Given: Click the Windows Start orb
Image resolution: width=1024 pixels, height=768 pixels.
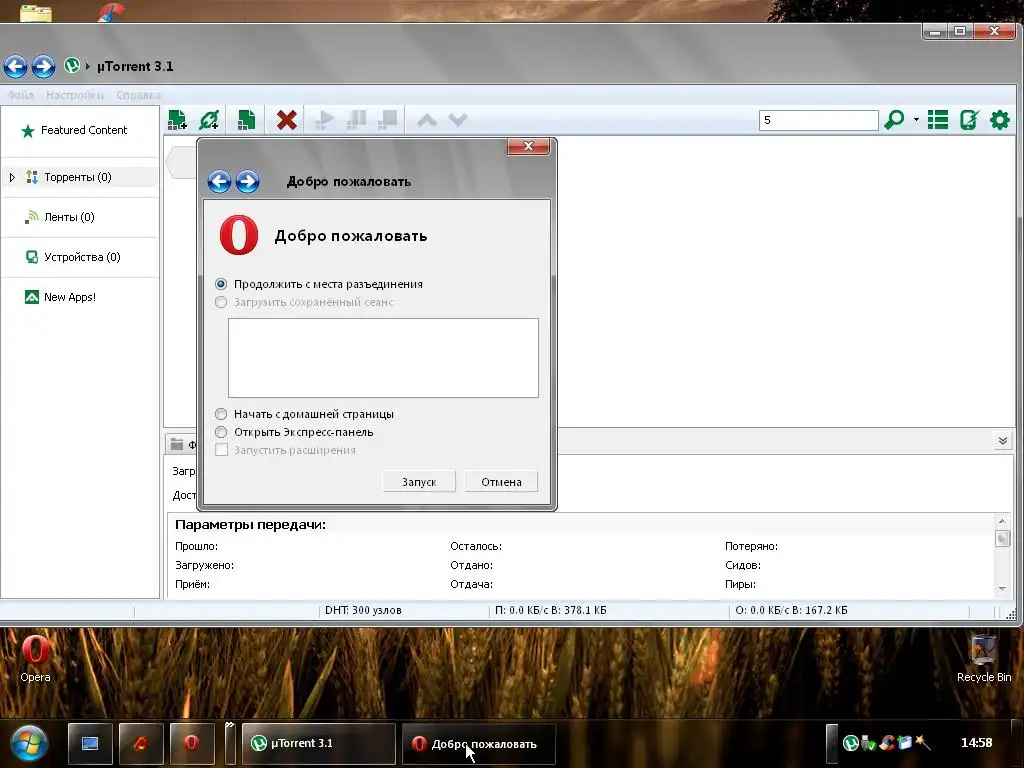Looking at the screenshot, I should [x=29, y=743].
